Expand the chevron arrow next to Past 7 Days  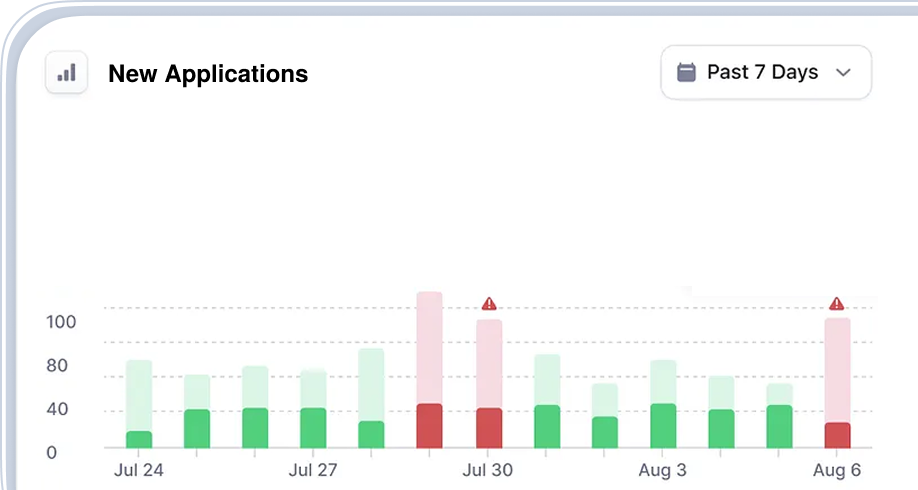pos(843,73)
